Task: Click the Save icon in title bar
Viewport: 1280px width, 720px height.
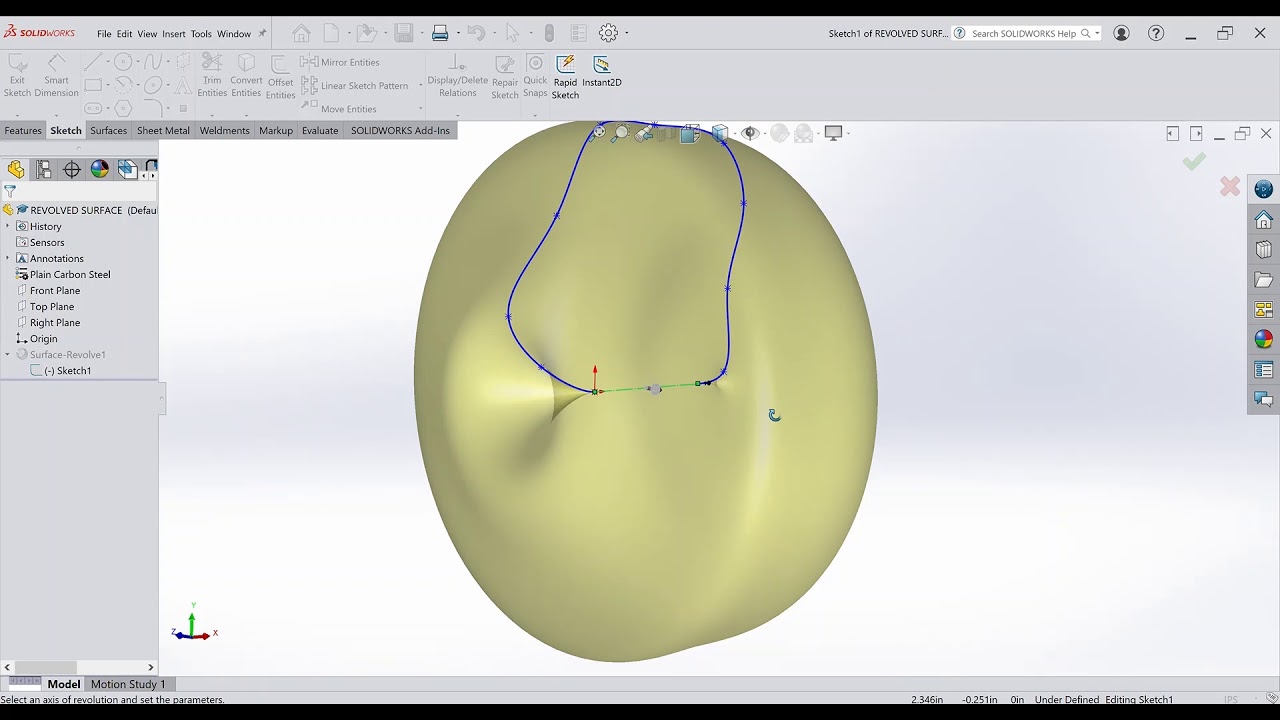Action: point(404,33)
